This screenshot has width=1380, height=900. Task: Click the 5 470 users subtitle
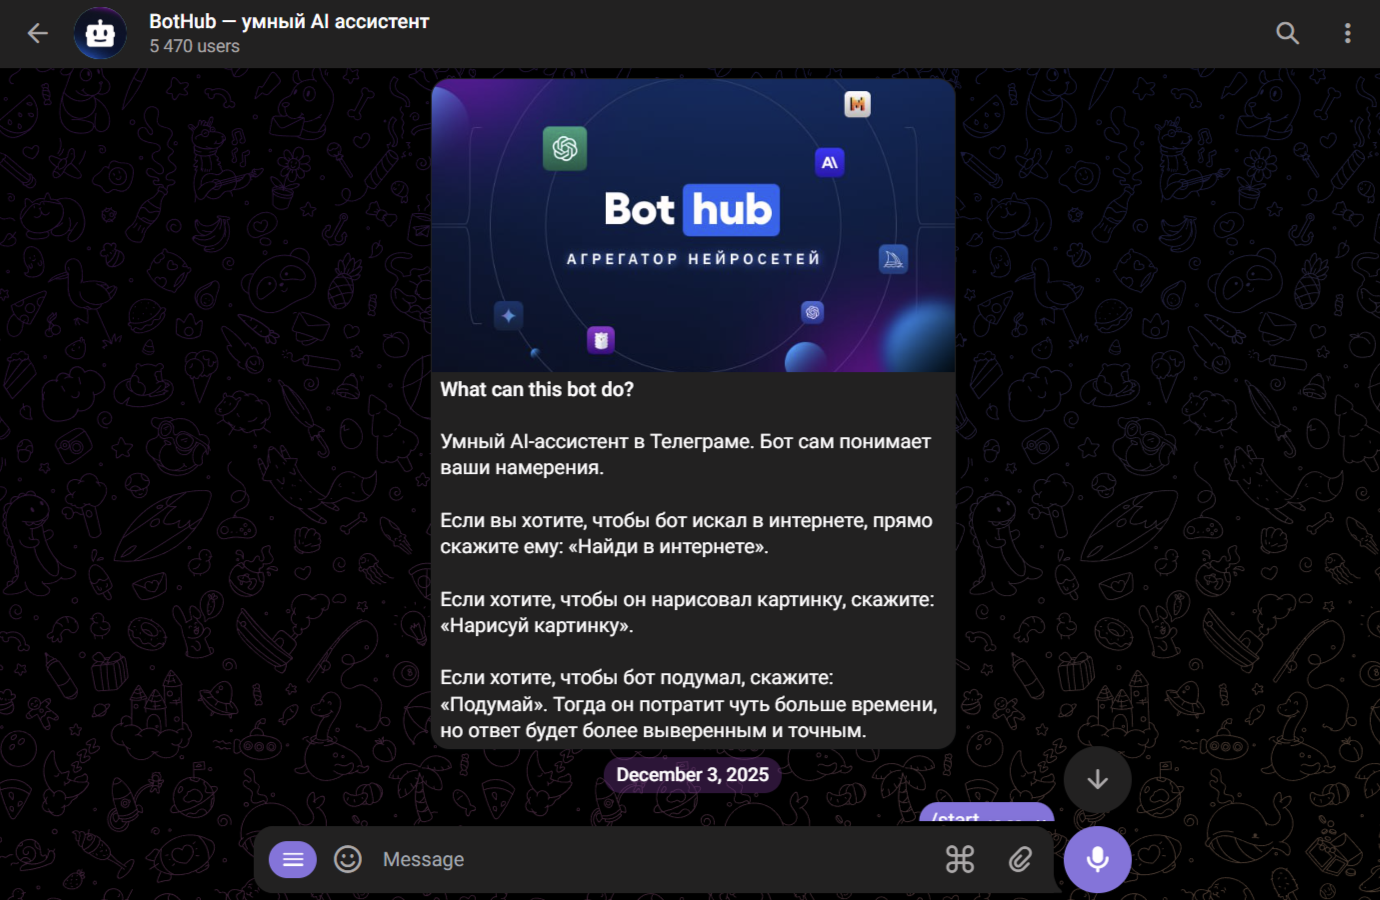click(194, 45)
